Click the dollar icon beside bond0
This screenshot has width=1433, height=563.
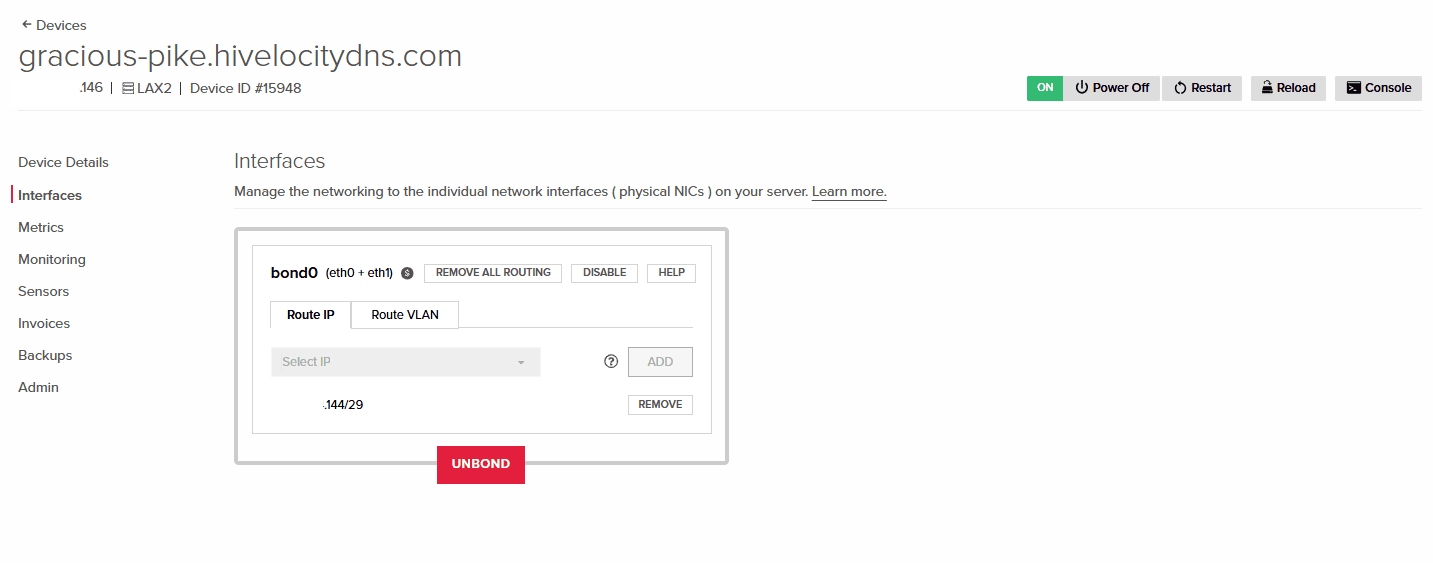(407, 273)
